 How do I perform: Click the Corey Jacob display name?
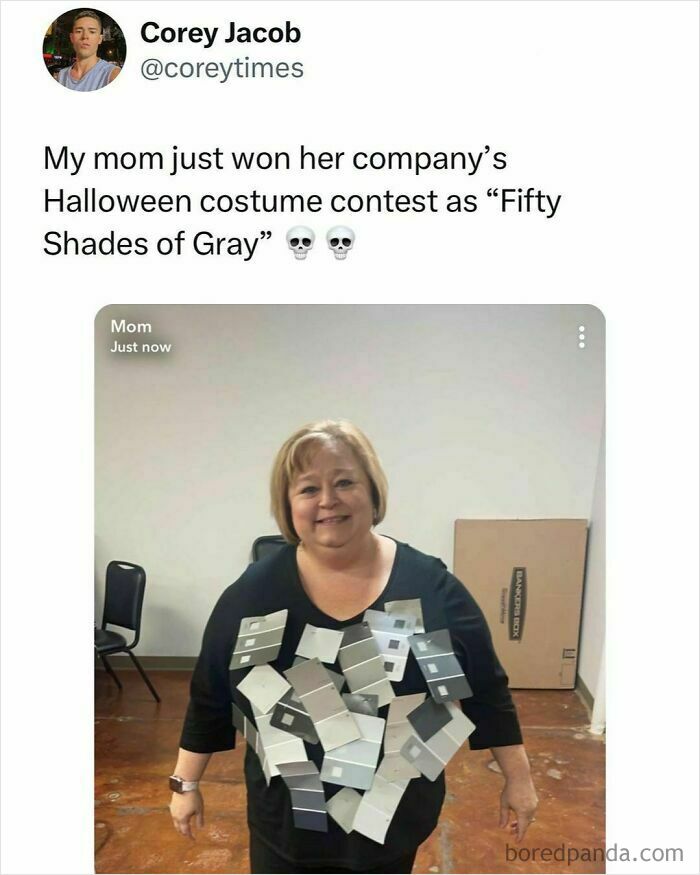click(x=220, y=32)
